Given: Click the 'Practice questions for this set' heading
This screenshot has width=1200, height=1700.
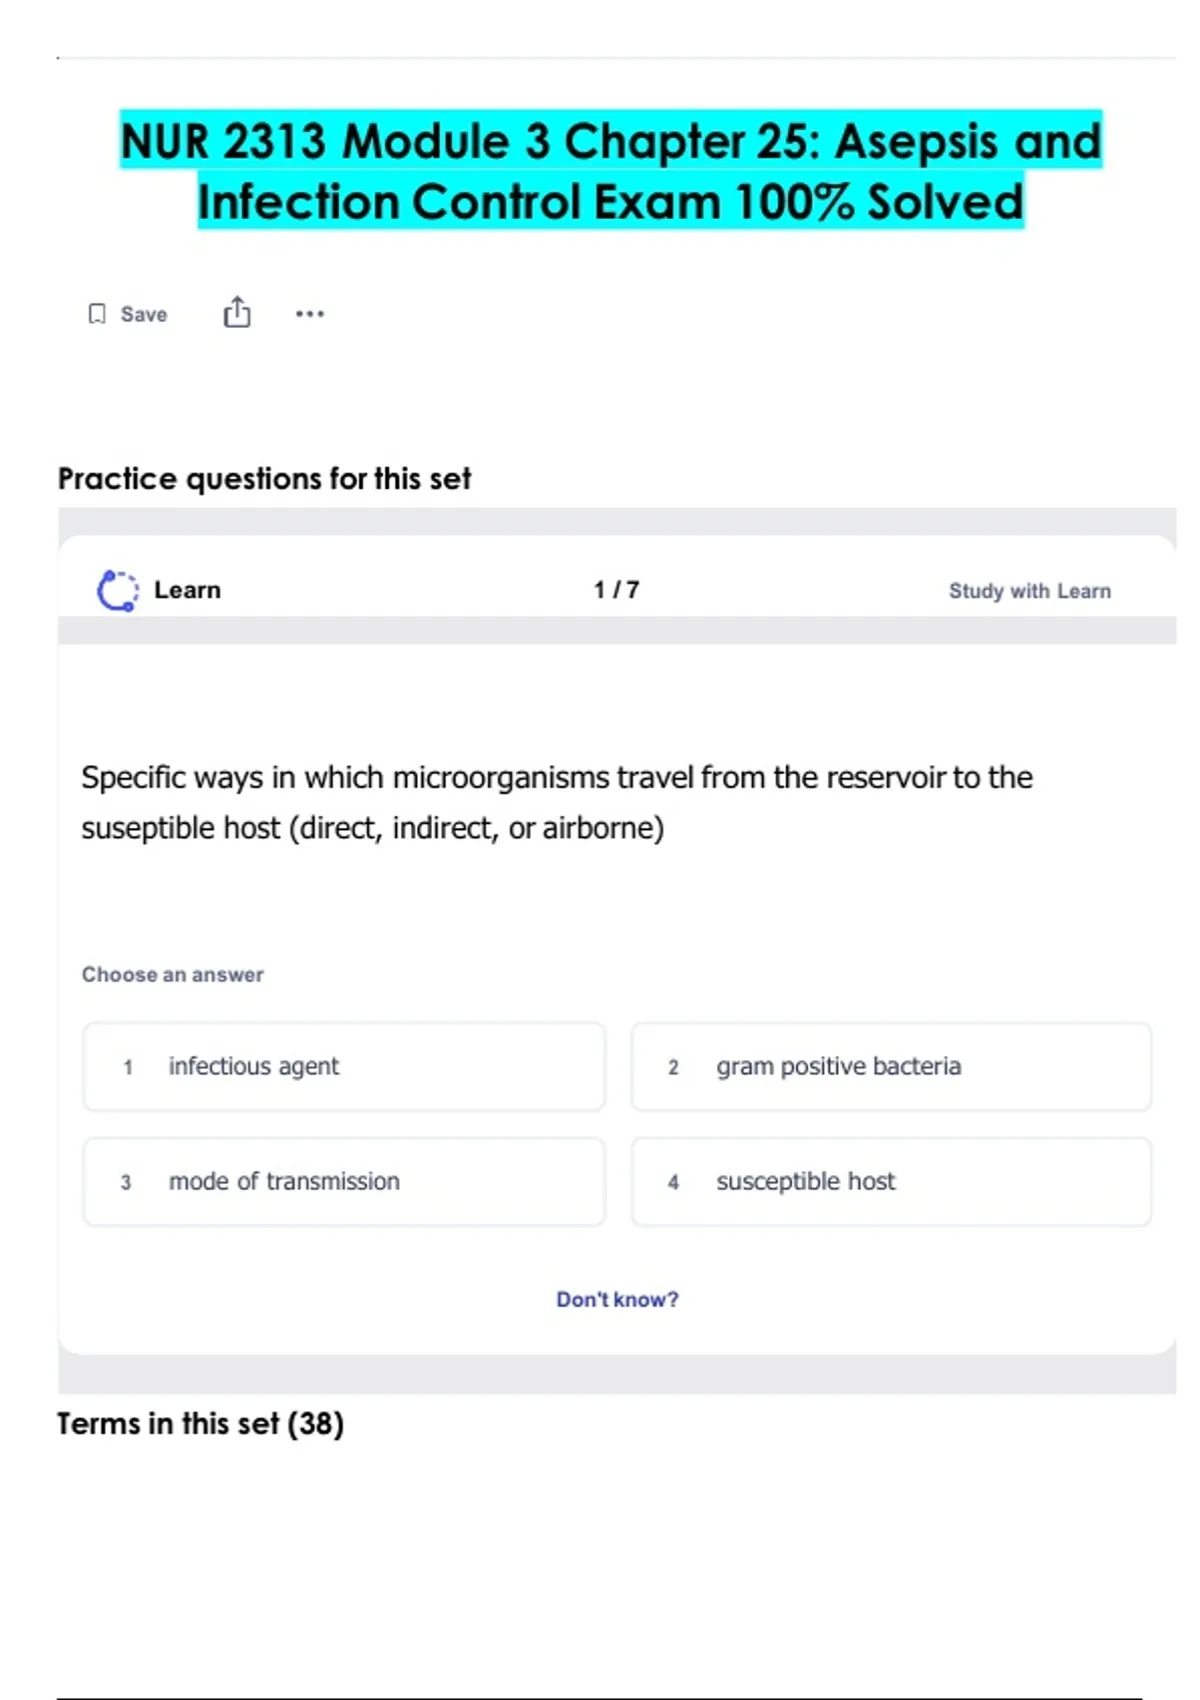Looking at the screenshot, I should (x=264, y=479).
